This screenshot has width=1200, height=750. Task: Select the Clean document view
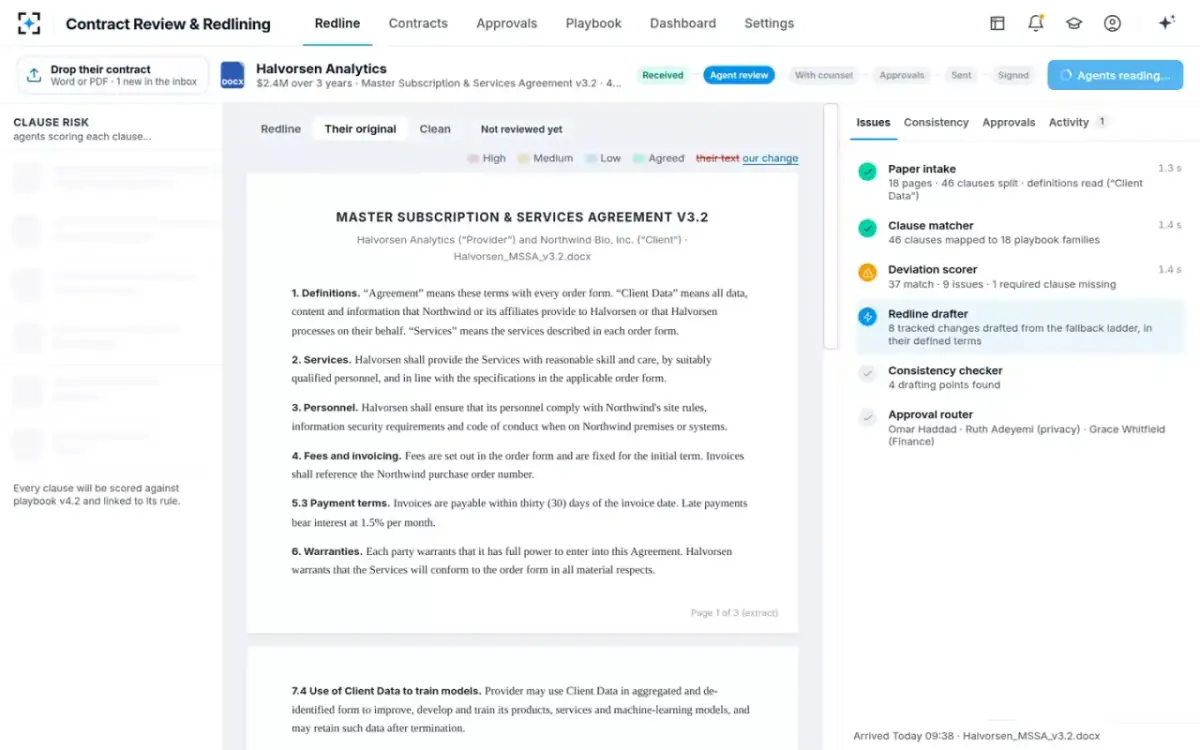435,129
